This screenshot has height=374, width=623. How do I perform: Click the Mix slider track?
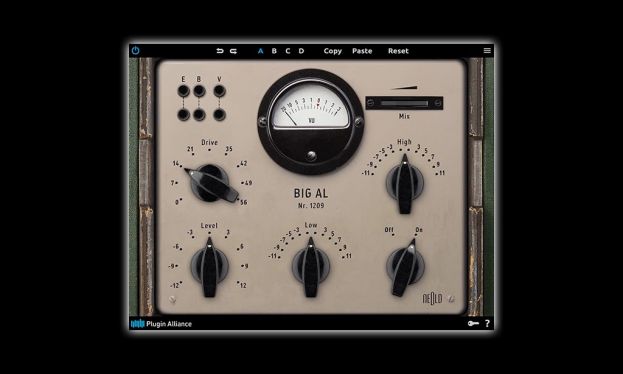point(404,103)
